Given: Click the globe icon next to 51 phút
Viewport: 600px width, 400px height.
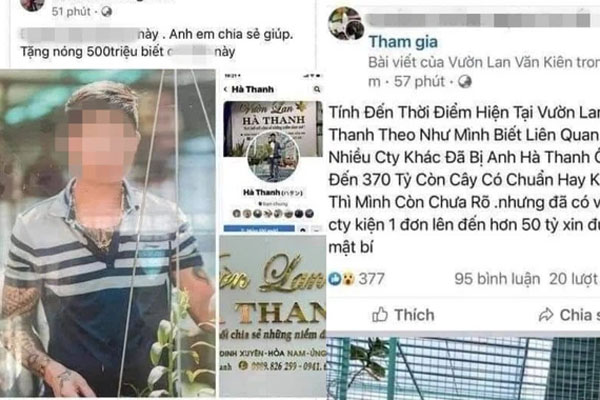Looking at the screenshot, I should (106, 12).
